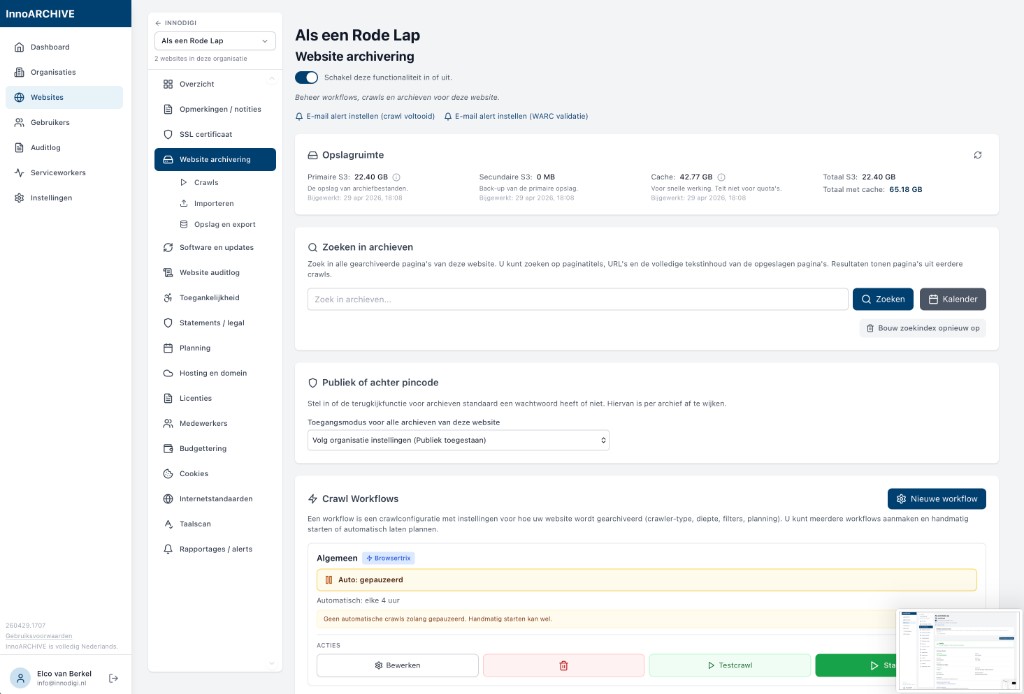The image size is (1024, 694).
Task: Click the refresh icon in Opslagruimte card
Action: (977, 155)
